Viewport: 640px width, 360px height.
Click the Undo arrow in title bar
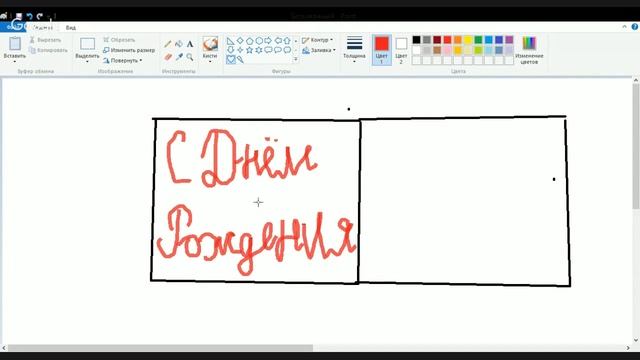coord(29,16)
